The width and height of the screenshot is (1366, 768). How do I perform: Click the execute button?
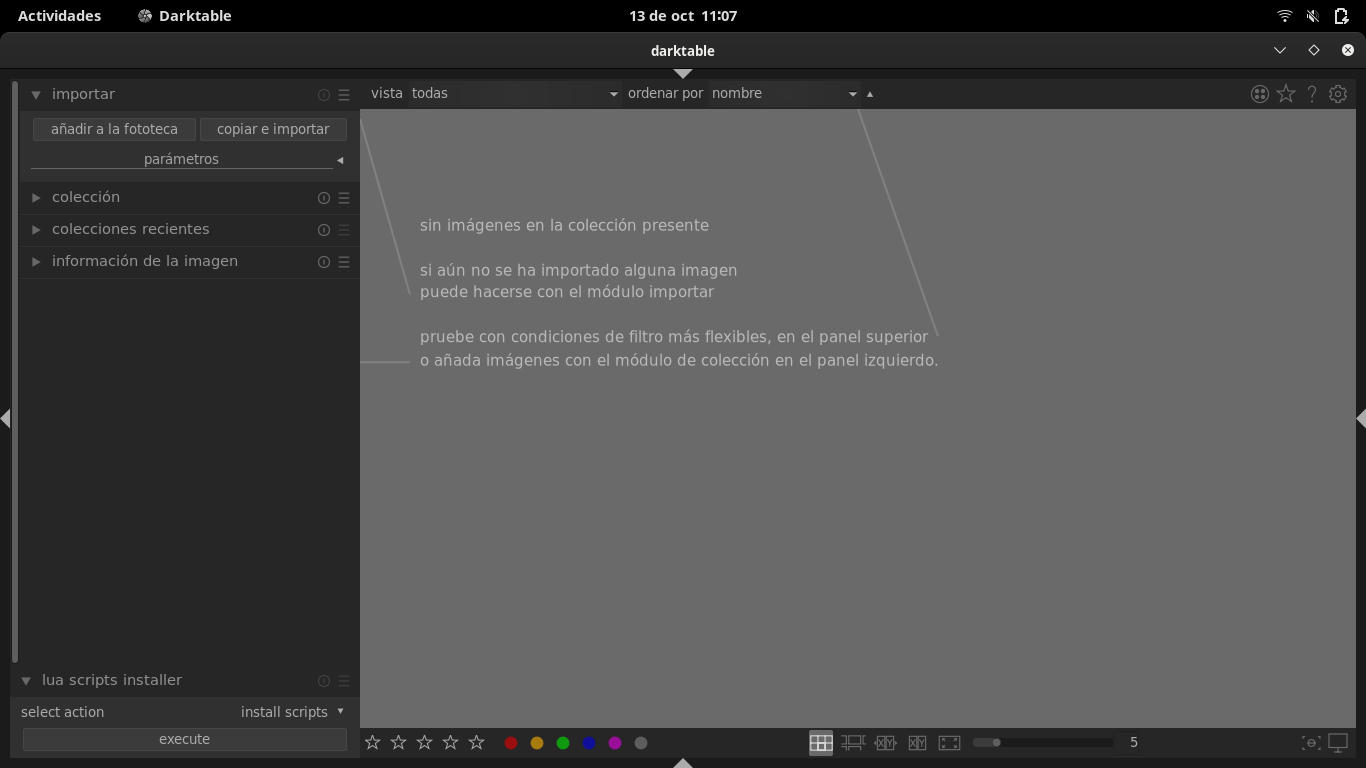[185, 739]
